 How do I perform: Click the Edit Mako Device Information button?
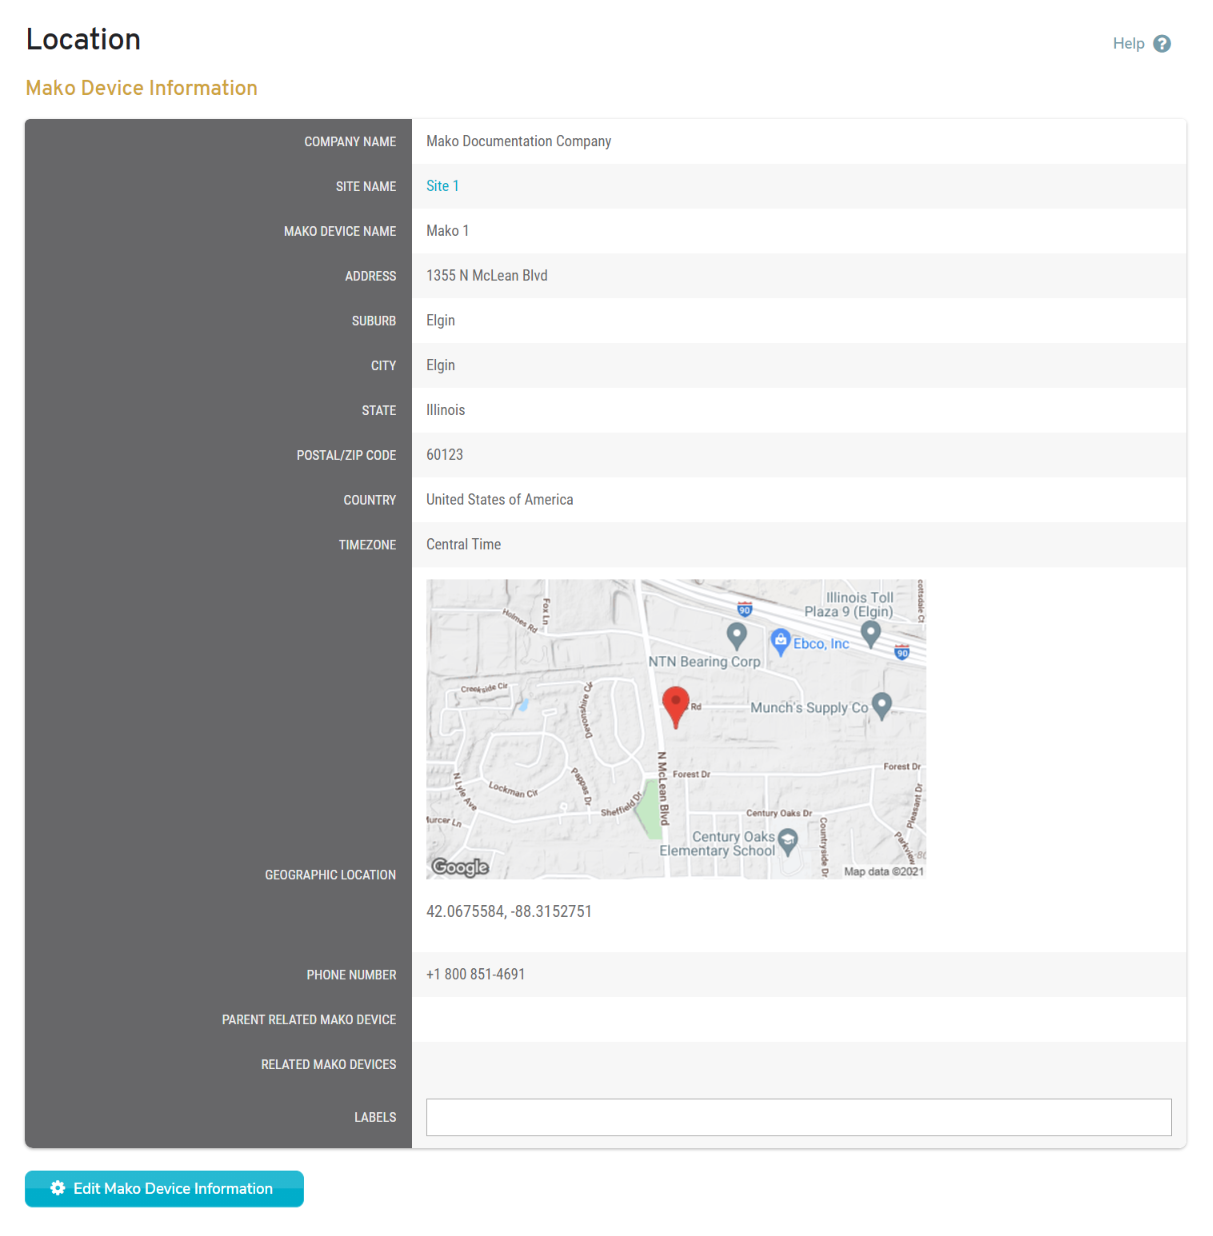(x=164, y=1188)
